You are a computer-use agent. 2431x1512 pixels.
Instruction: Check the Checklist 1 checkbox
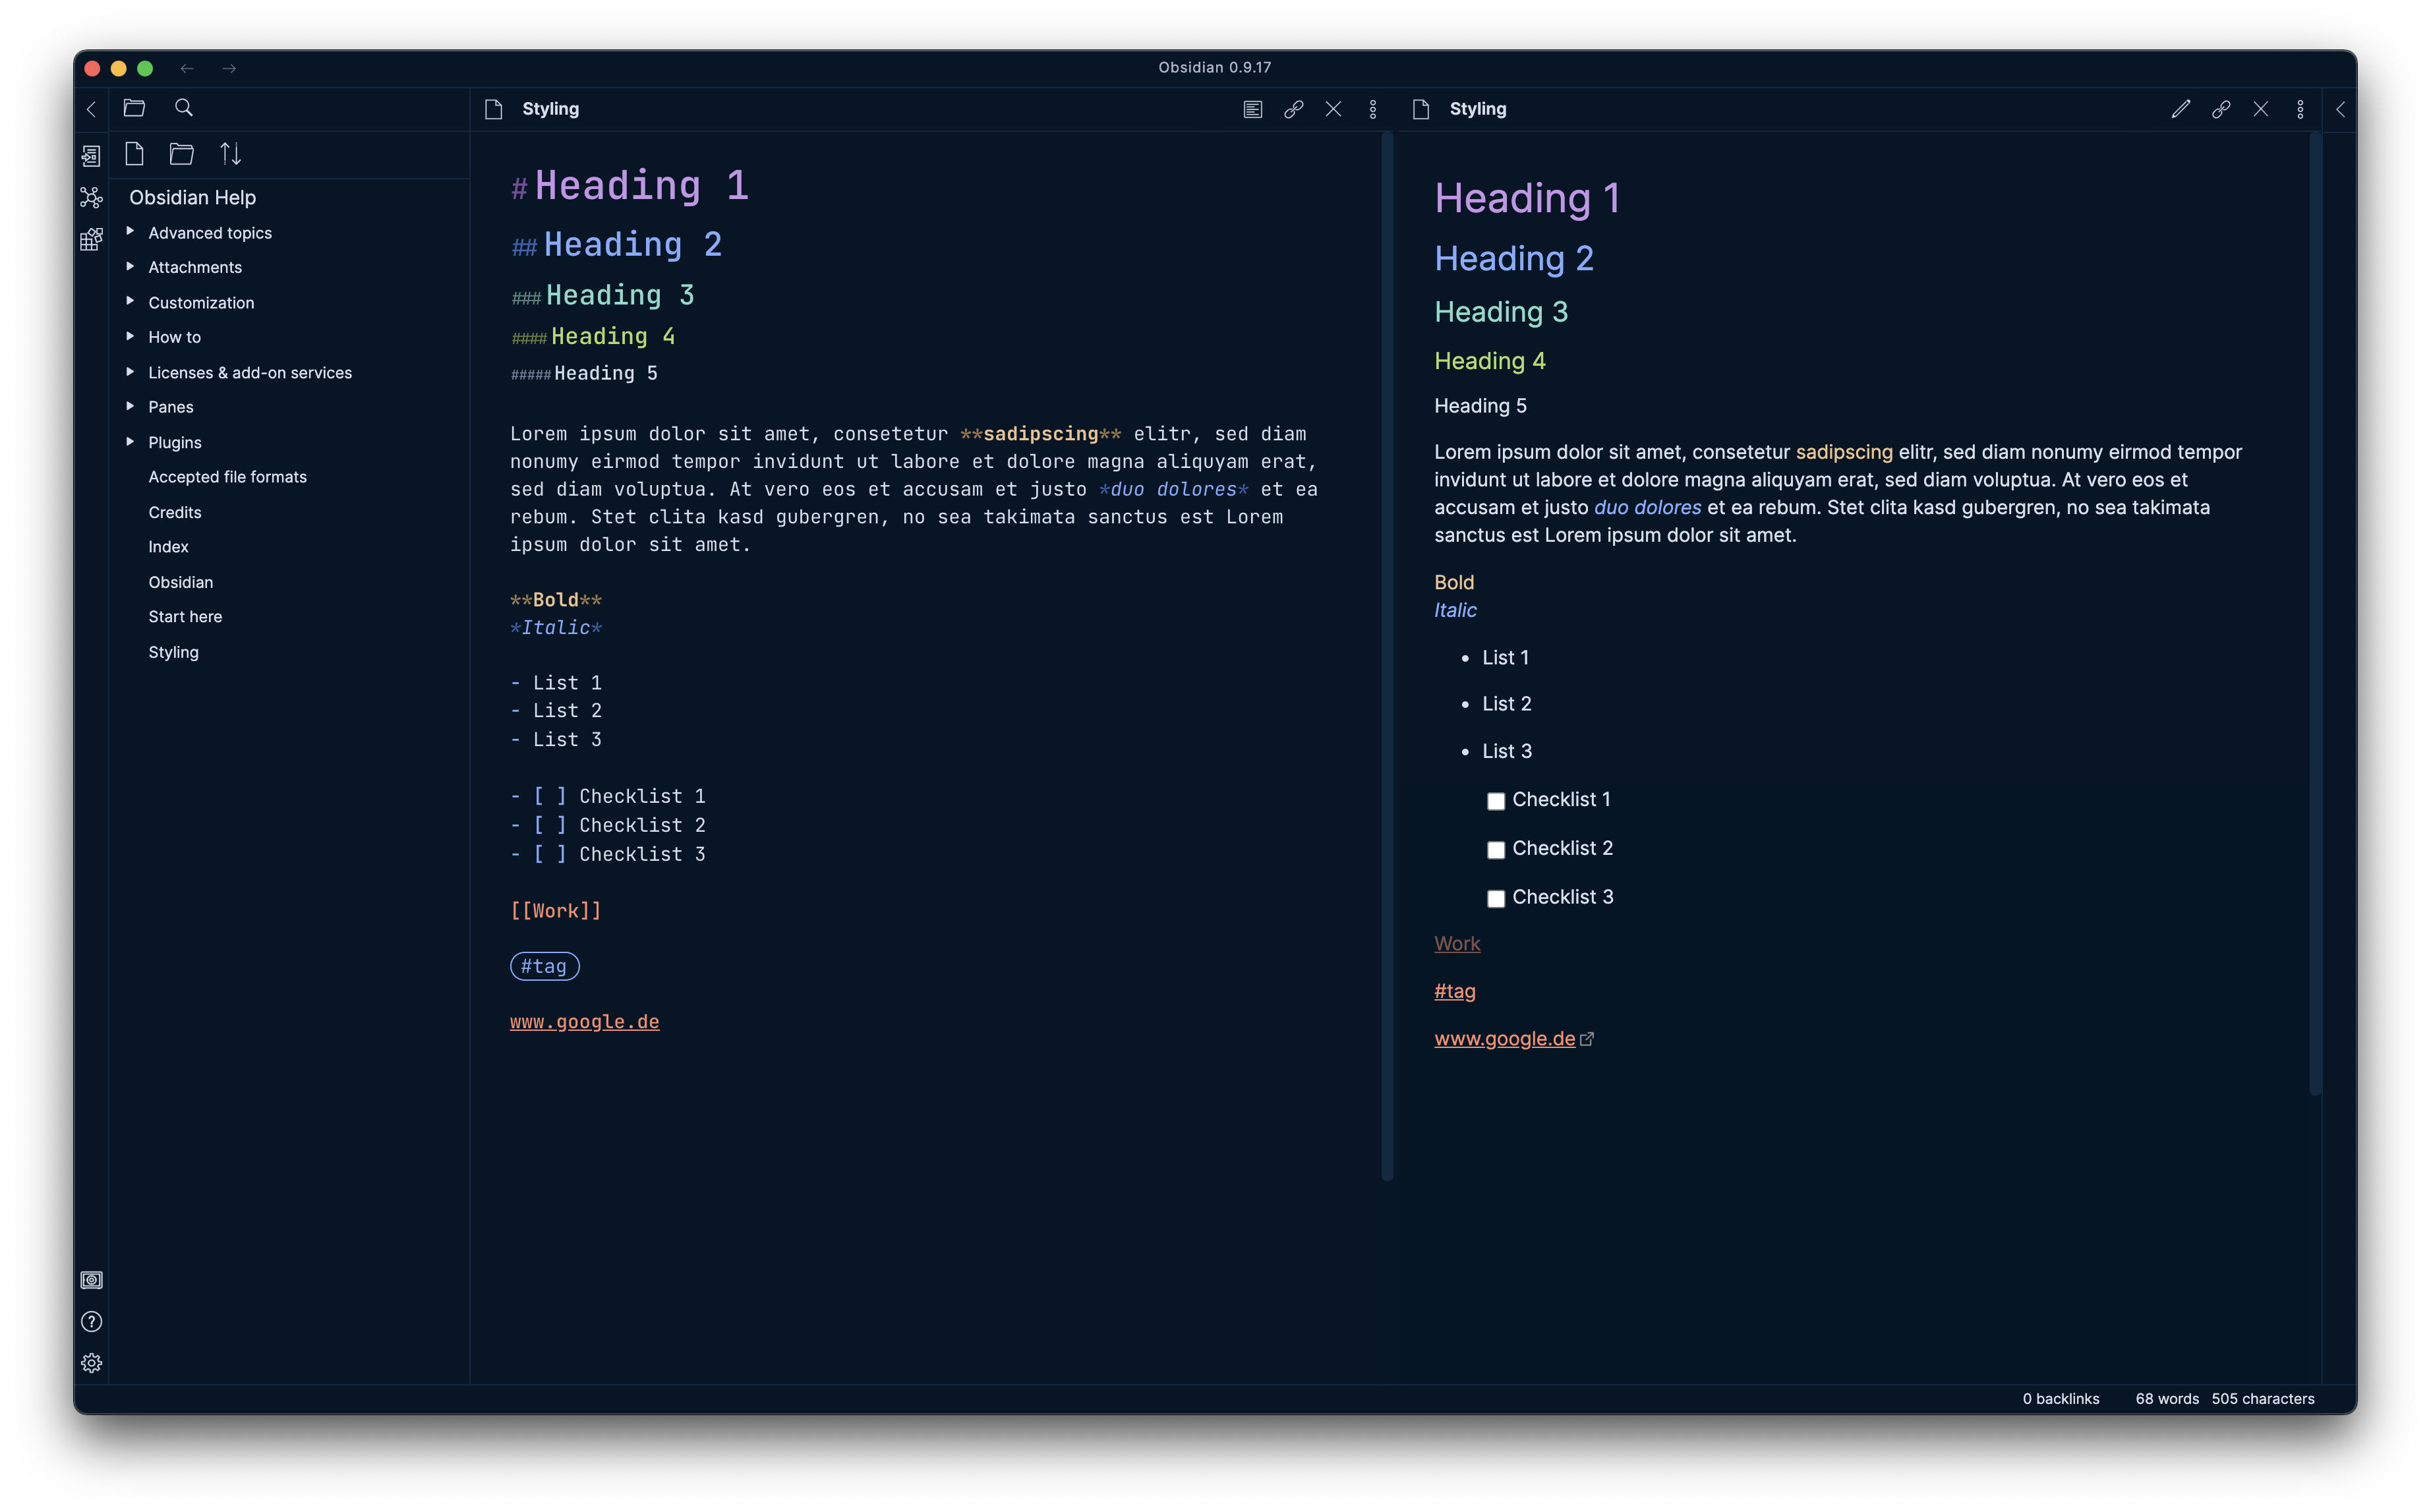[x=1495, y=801]
